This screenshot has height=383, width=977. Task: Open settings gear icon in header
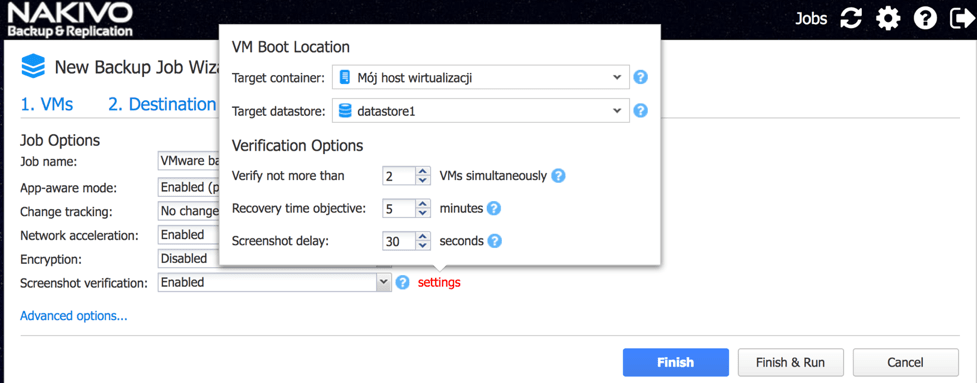pyautogui.click(x=888, y=19)
